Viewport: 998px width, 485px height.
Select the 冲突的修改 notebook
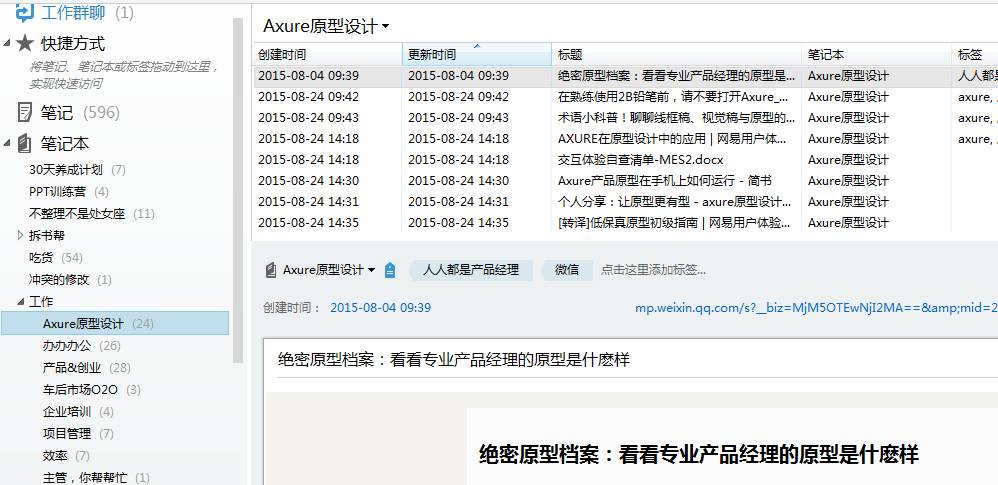(x=70, y=279)
